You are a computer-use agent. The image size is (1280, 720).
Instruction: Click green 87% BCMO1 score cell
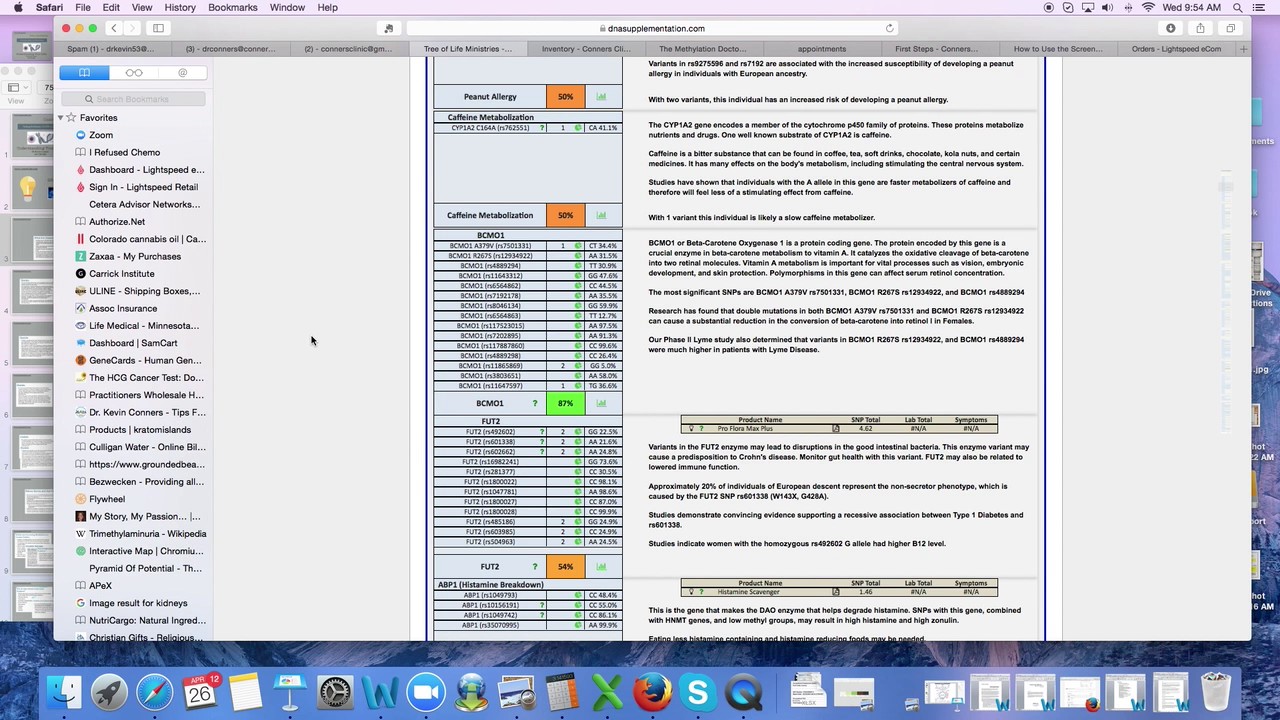(x=565, y=403)
